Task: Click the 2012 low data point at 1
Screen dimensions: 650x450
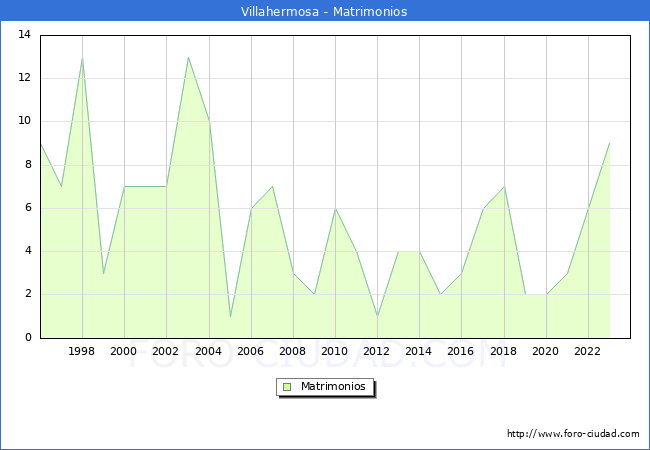Action: [378, 317]
